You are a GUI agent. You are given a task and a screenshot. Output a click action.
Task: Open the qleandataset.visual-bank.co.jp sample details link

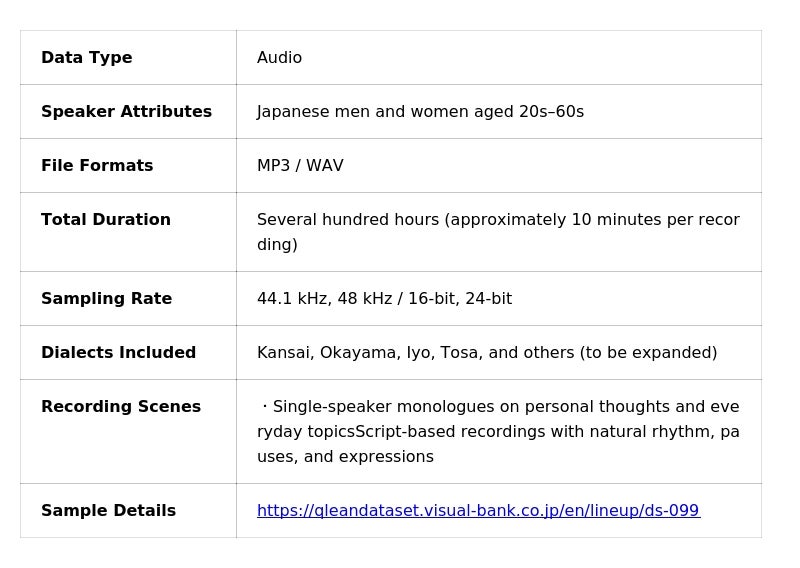coord(478,511)
